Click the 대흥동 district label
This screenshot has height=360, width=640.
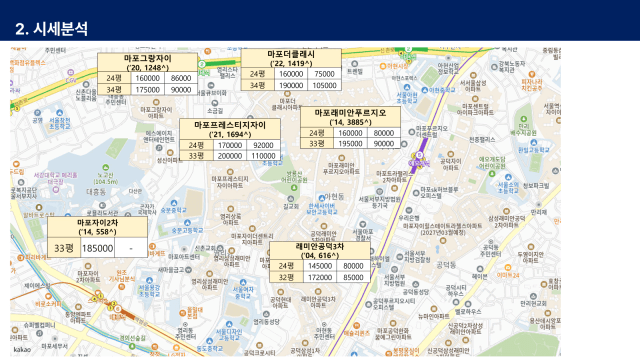(x=96, y=191)
